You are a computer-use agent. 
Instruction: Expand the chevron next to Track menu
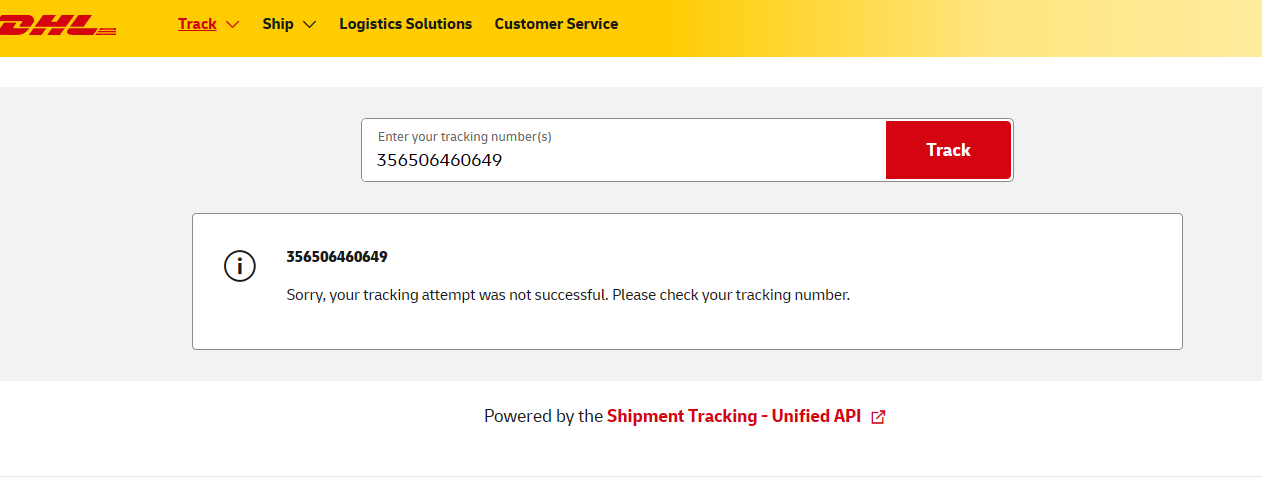(233, 25)
